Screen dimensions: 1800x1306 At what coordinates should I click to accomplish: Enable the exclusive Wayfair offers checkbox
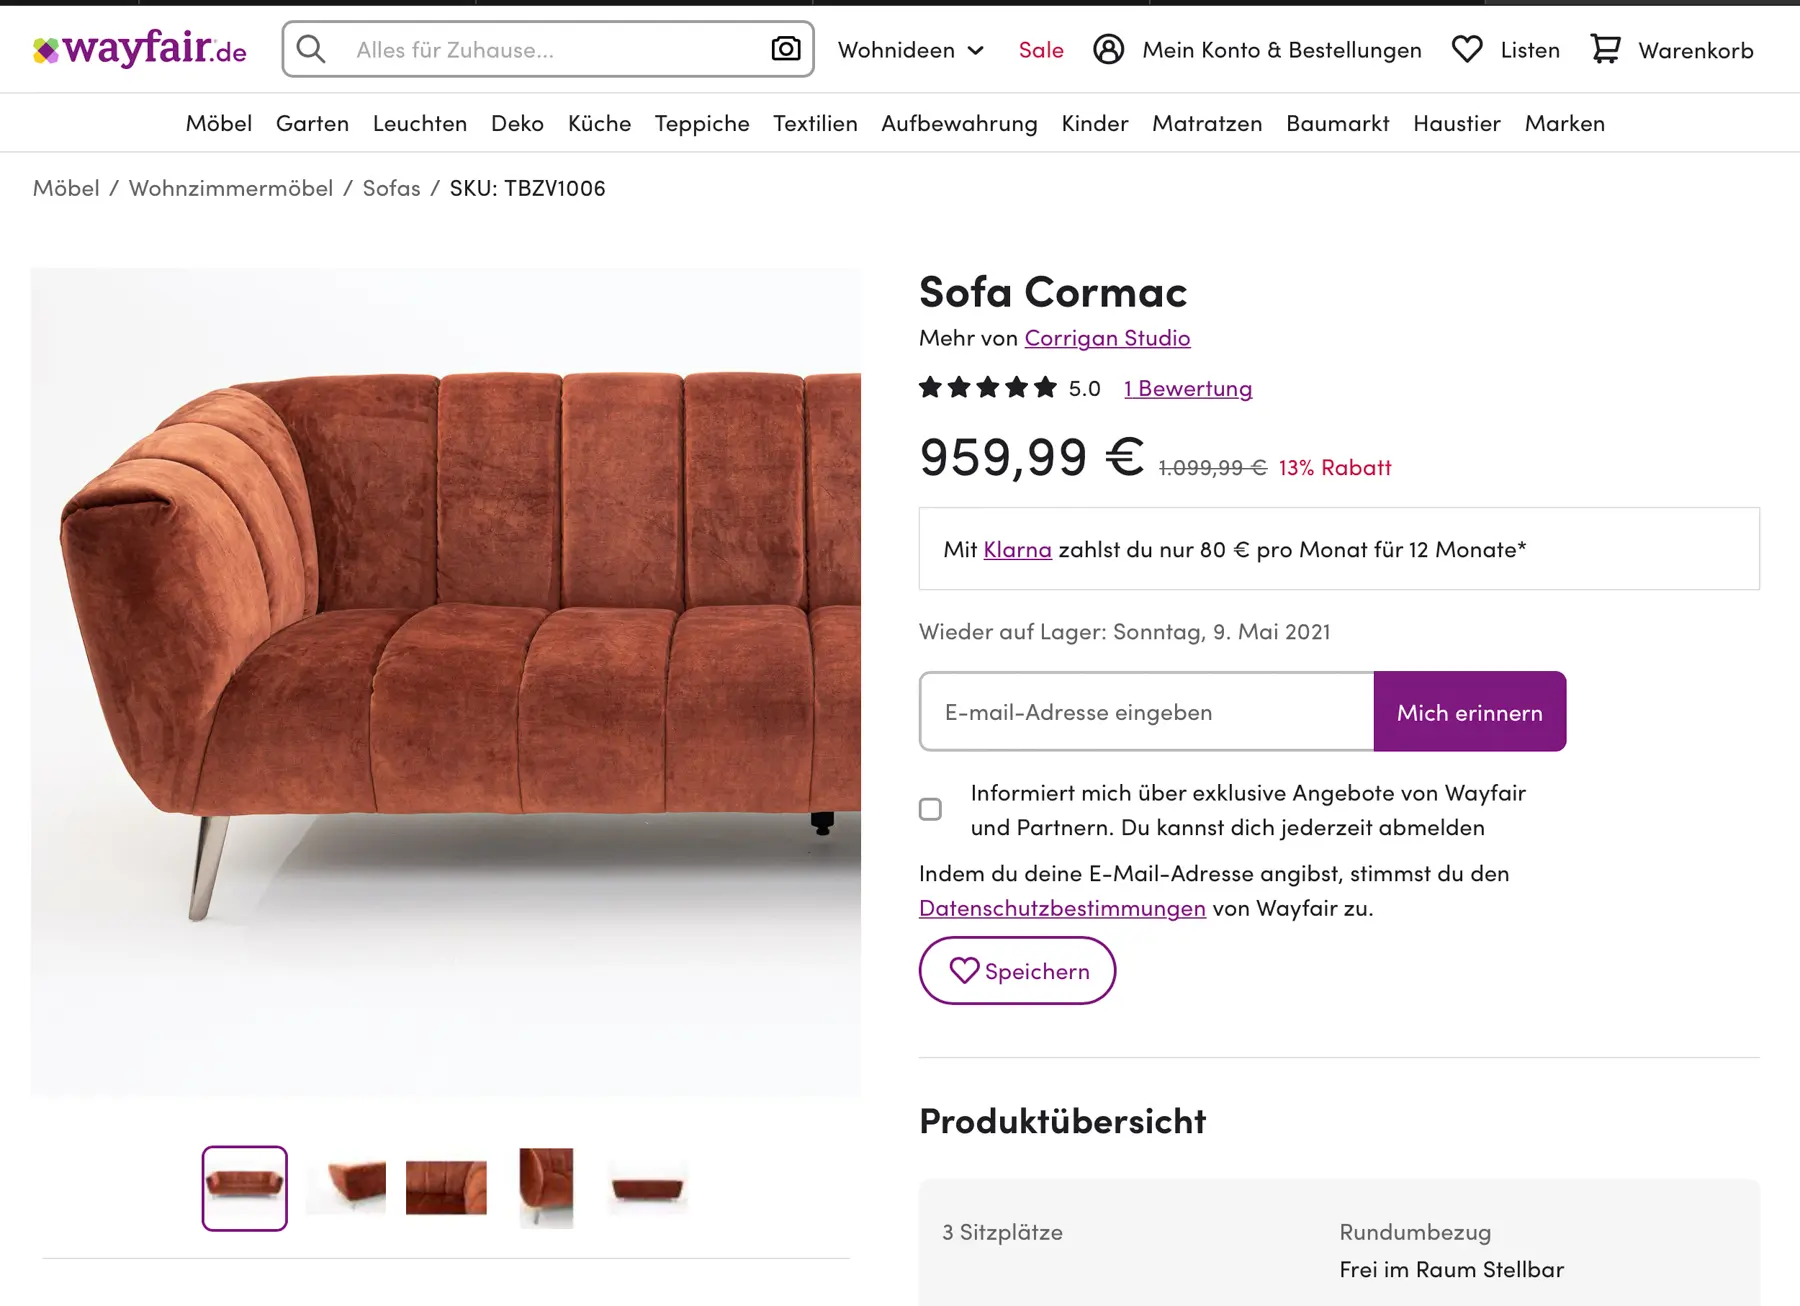click(x=930, y=810)
